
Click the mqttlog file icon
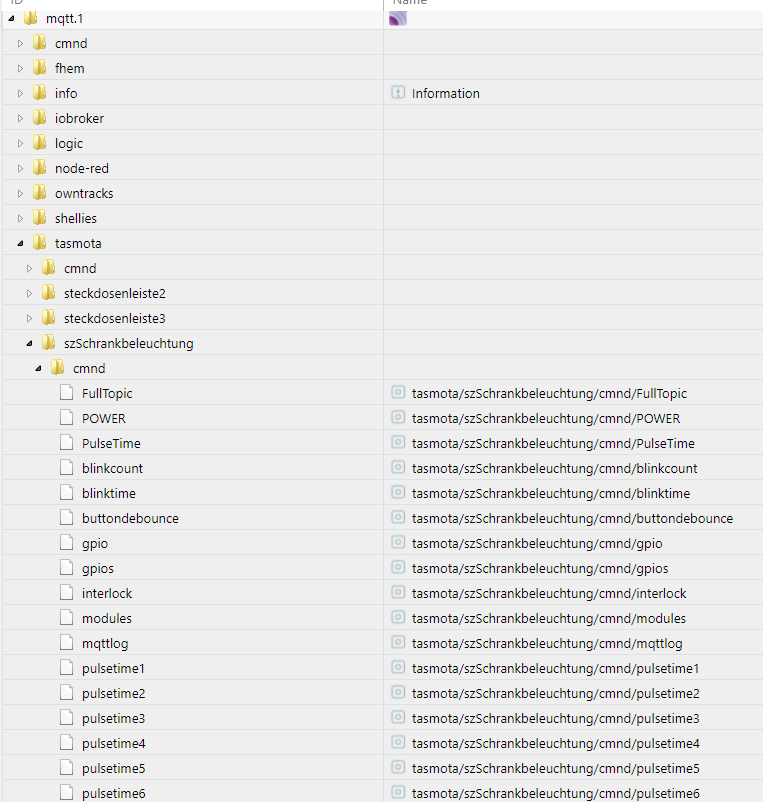pos(66,643)
